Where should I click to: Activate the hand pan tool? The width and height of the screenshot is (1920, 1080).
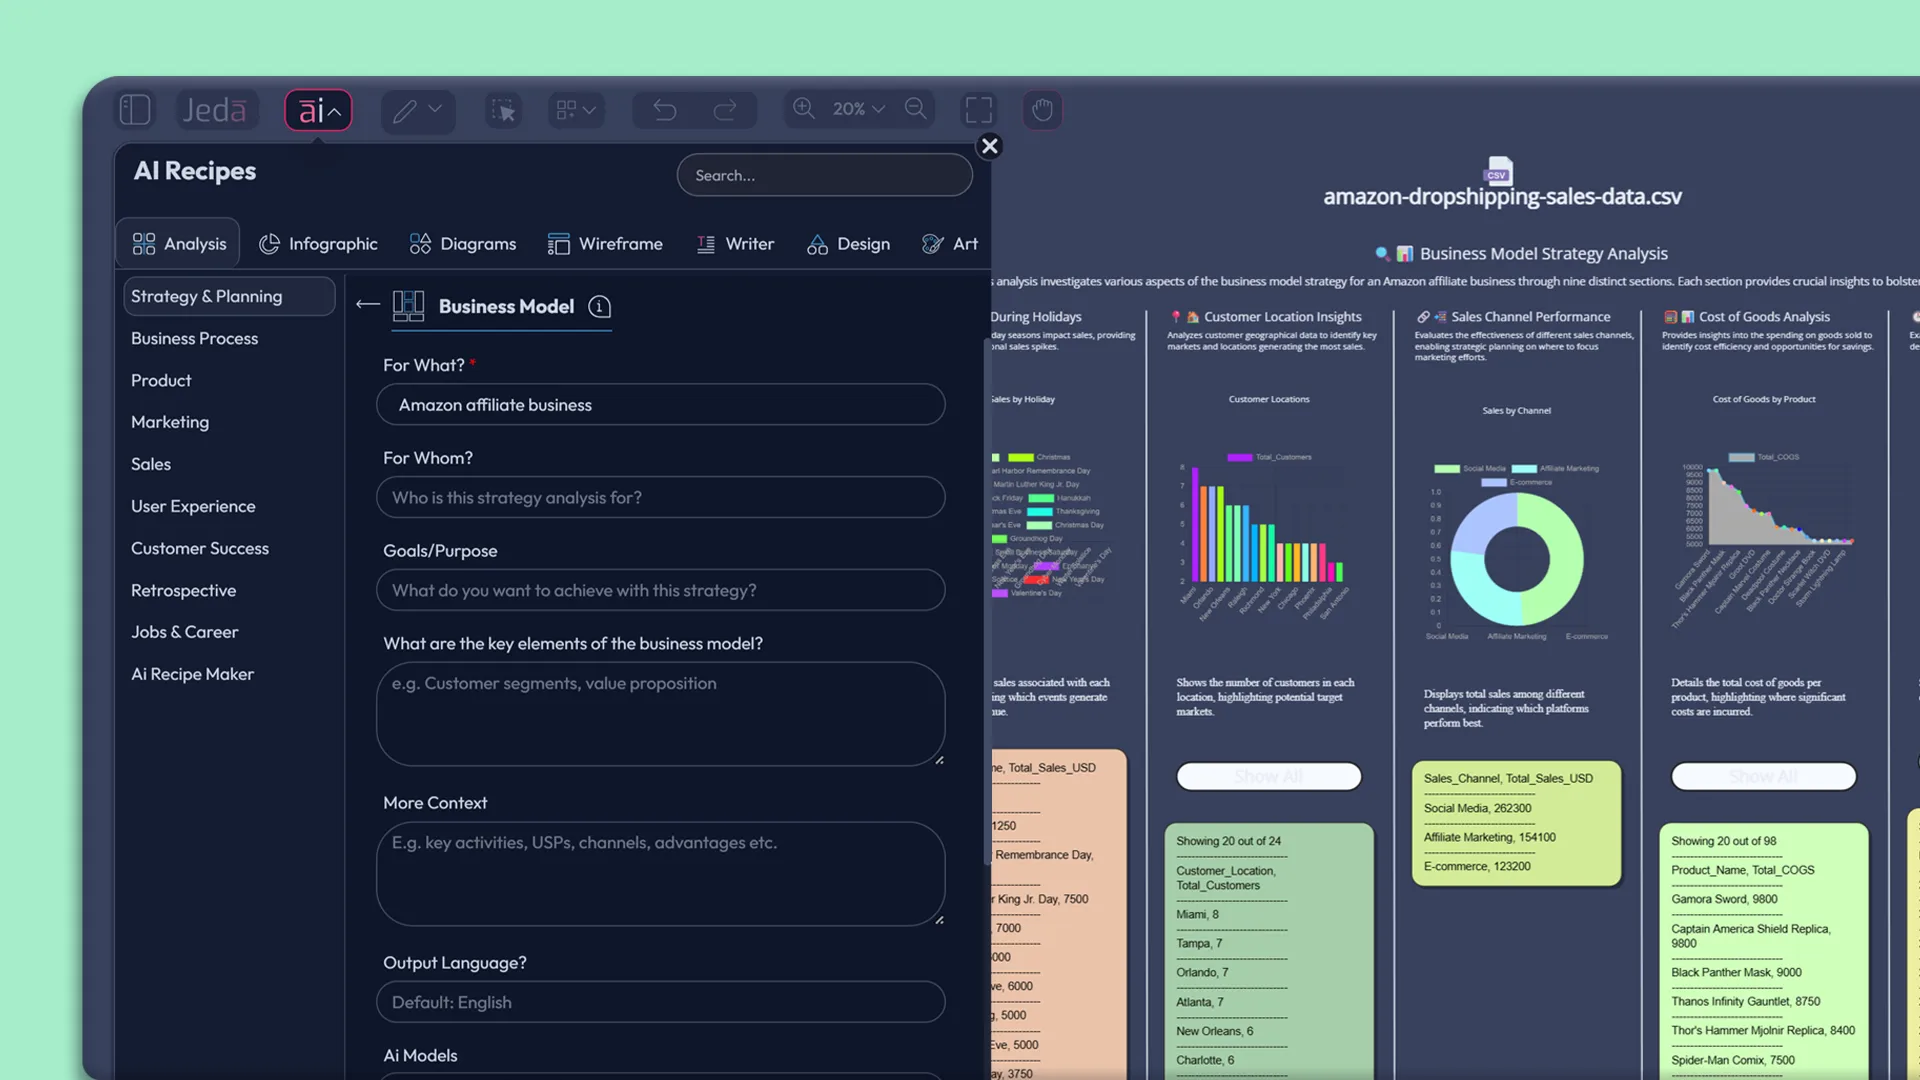[x=1042, y=110]
